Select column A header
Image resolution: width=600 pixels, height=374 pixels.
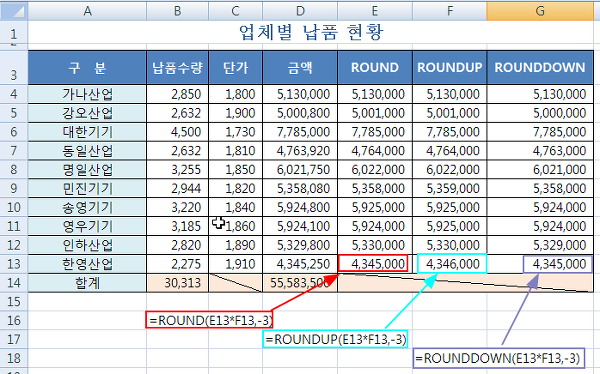[87, 11]
